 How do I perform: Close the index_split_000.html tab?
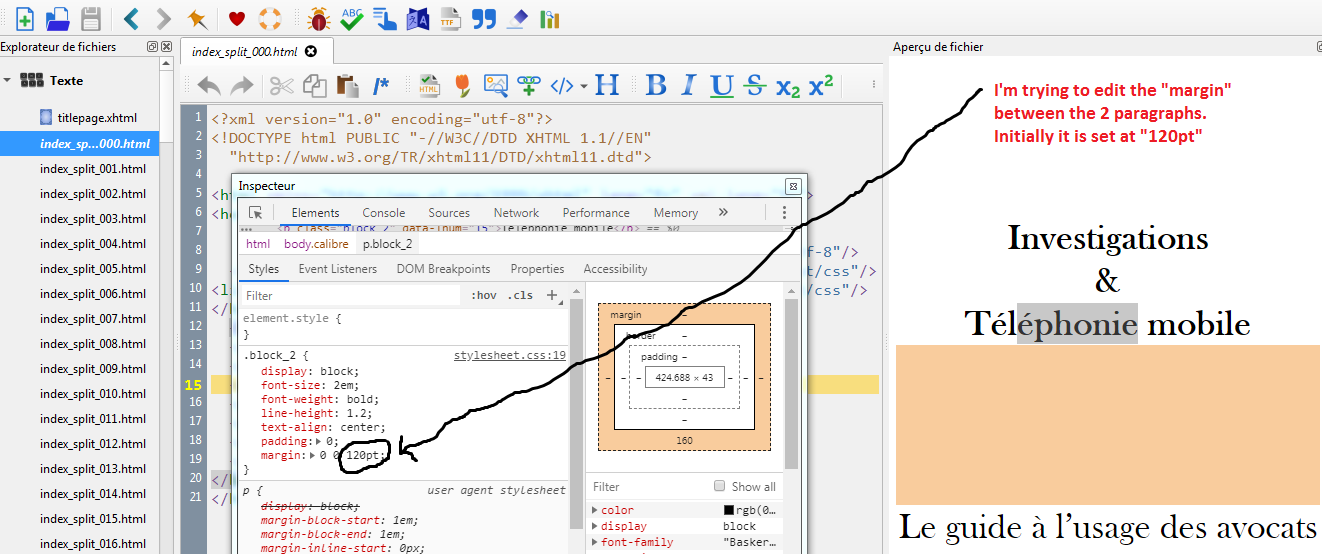[310, 51]
